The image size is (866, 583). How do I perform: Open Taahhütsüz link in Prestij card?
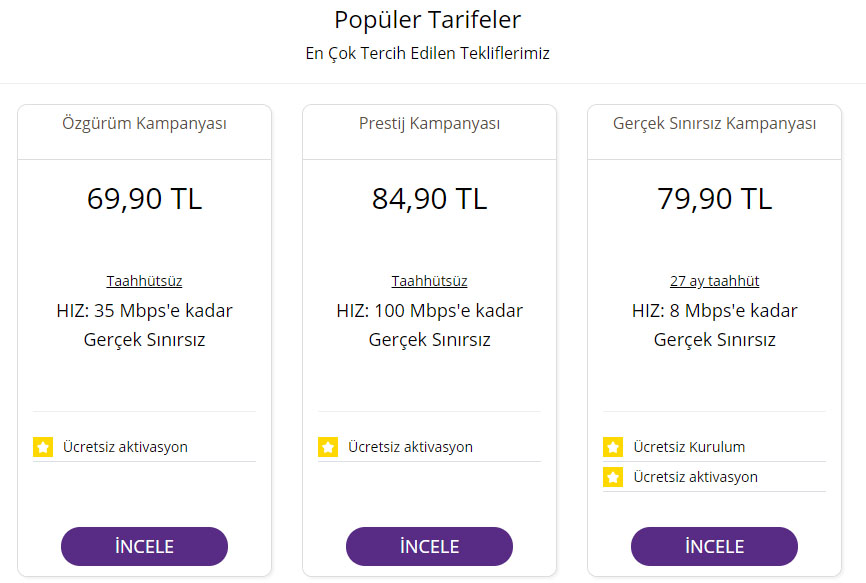pos(429,281)
